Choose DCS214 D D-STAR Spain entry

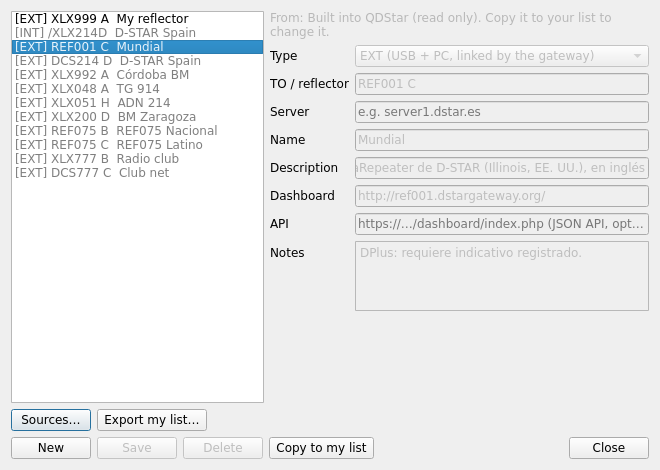(137, 61)
